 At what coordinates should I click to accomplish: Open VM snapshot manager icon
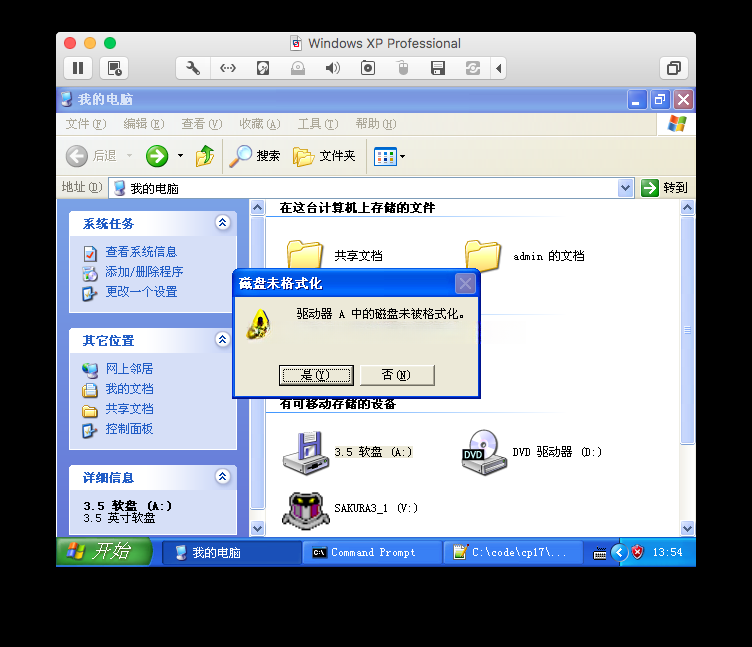pyautogui.click(x=114, y=68)
